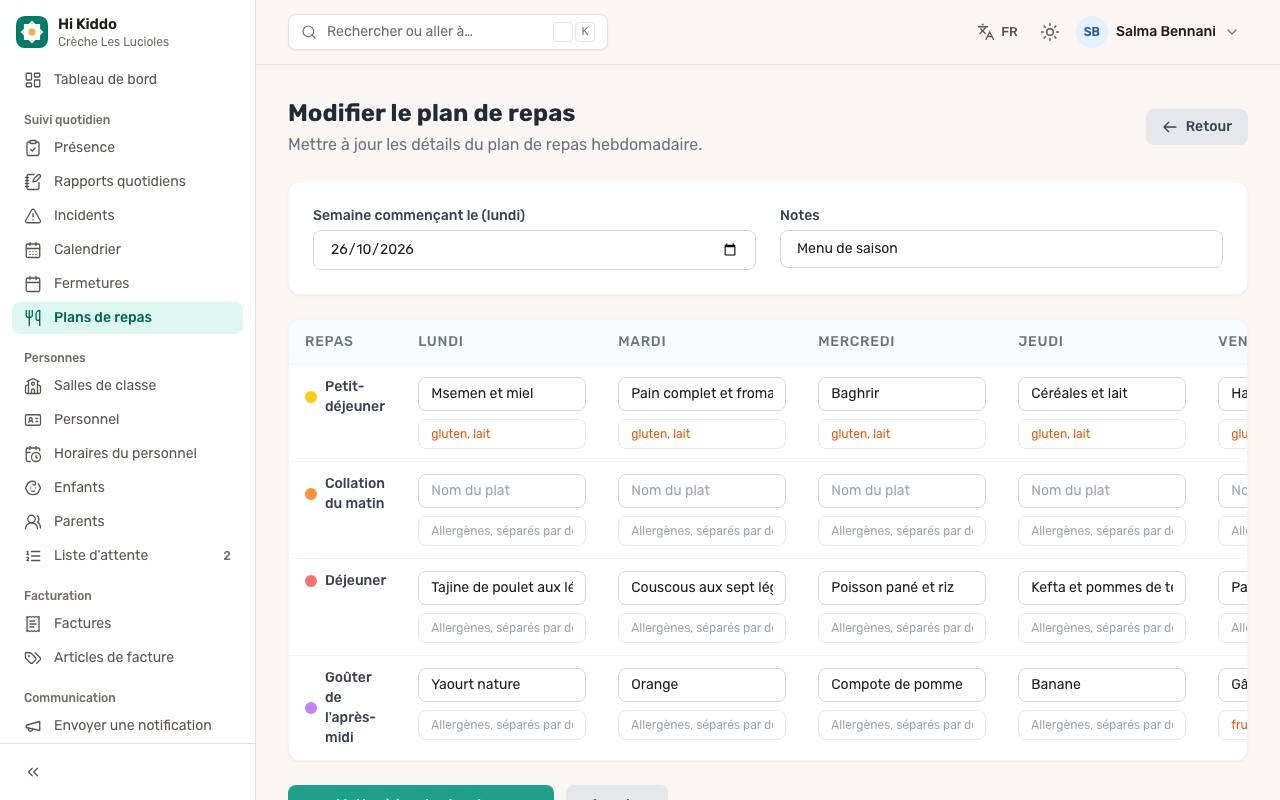Select the Enfants smiley icon entry

tap(33, 488)
